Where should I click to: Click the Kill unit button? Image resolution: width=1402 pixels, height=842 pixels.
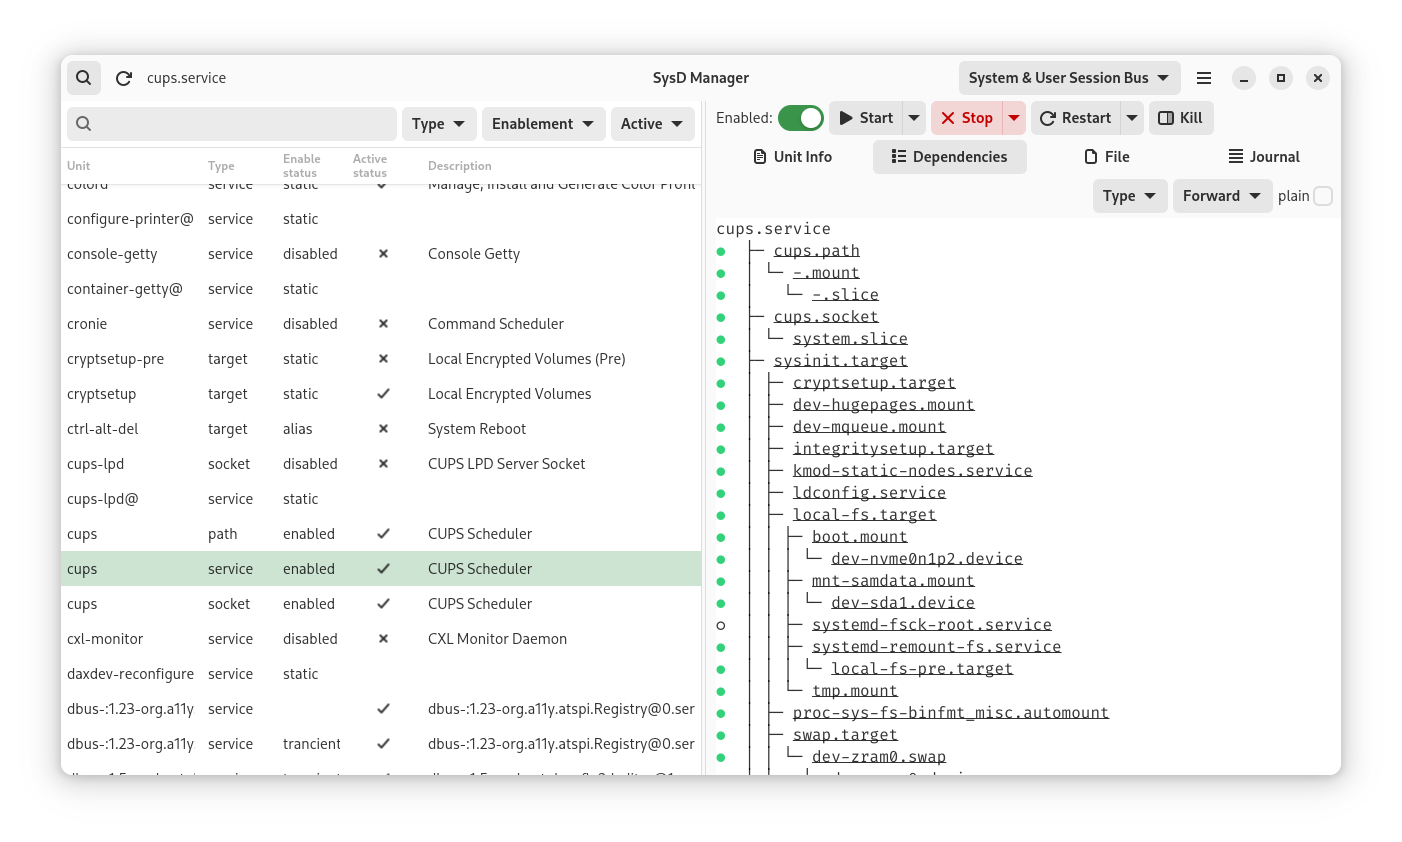click(x=1181, y=118)
